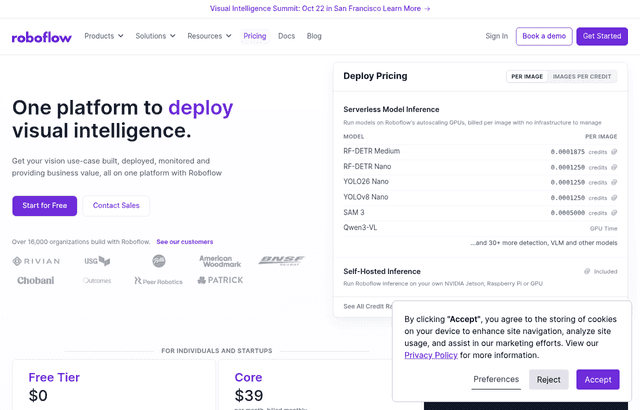Click the Core plan heading
Viewport: 640px width, 410px height.
[x=248, y=377]
